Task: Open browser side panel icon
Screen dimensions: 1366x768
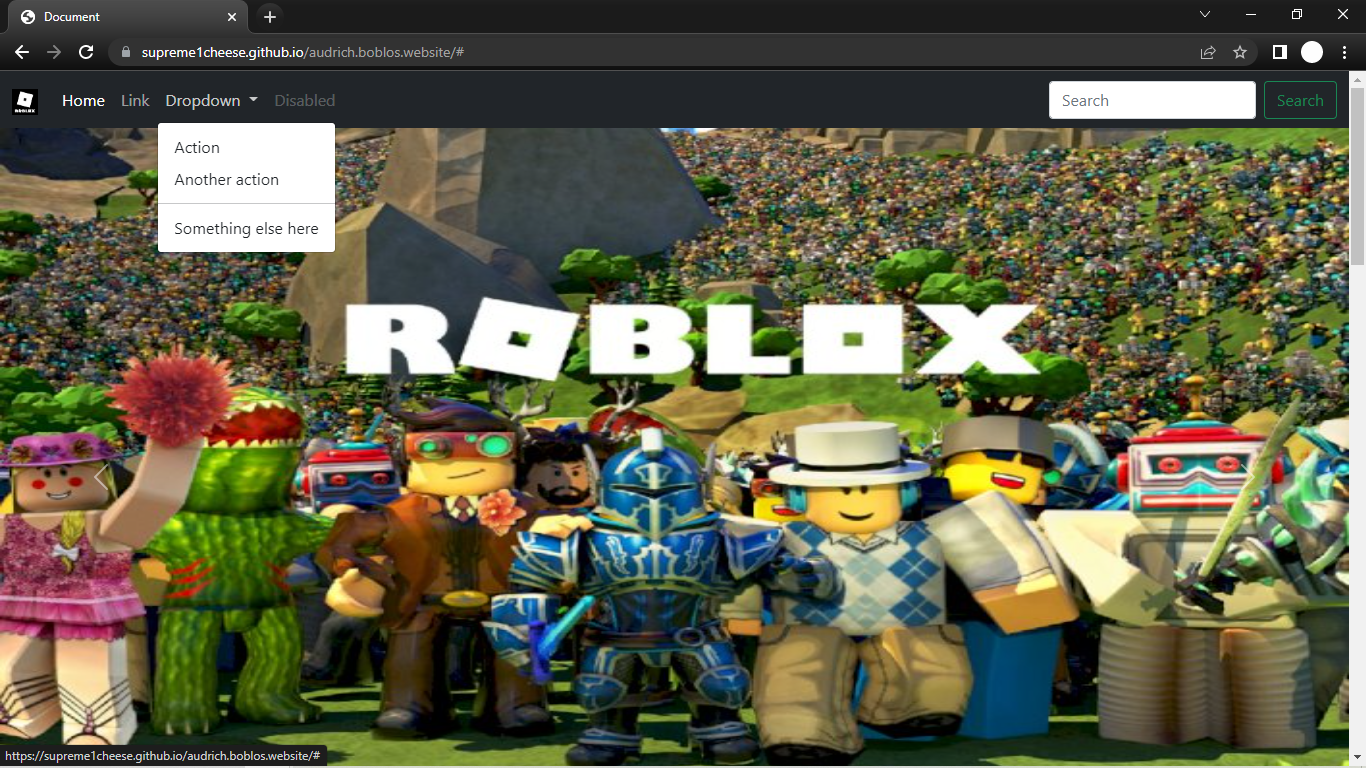Action: pyautogui.click(x=1279, y=52)
